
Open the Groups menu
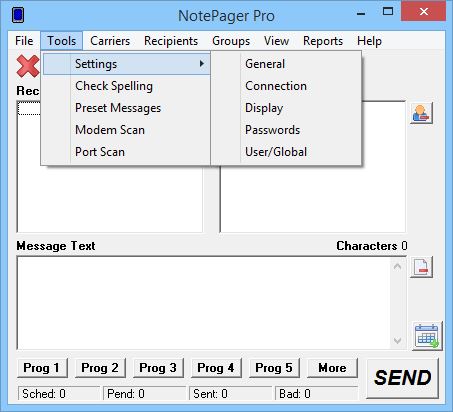coord(231,41)
